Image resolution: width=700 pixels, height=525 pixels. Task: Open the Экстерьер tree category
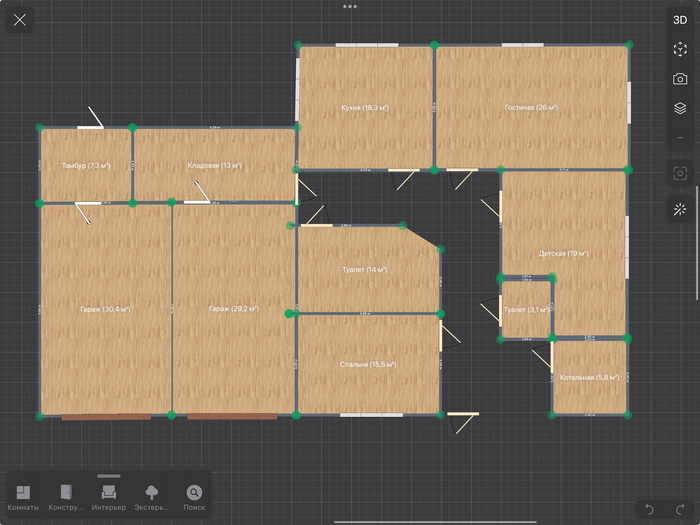152,497
